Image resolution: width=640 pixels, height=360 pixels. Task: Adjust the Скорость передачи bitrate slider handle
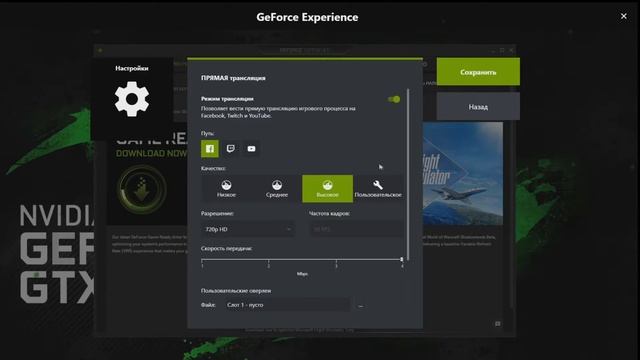click(402, 259)
